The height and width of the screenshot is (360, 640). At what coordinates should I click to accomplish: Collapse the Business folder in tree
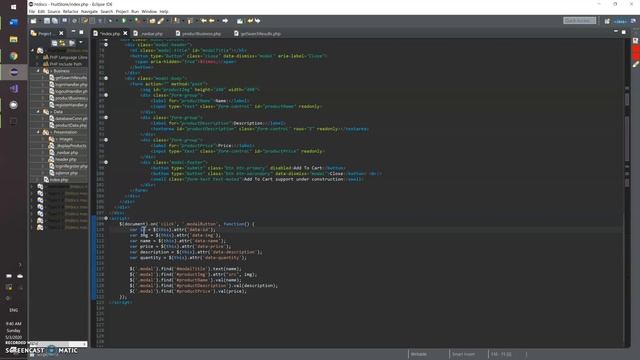point(38,71)
